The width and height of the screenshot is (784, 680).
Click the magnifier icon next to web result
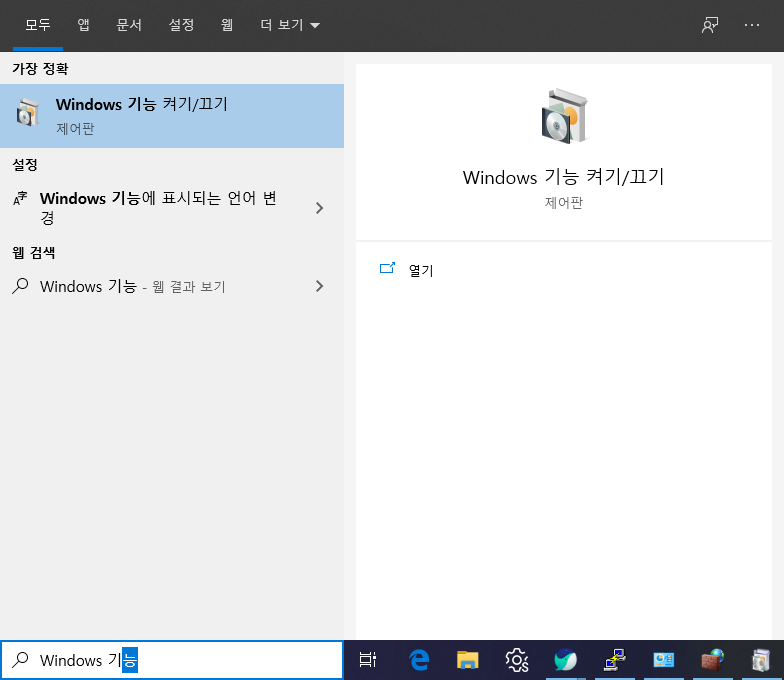(x=20, y=286)
